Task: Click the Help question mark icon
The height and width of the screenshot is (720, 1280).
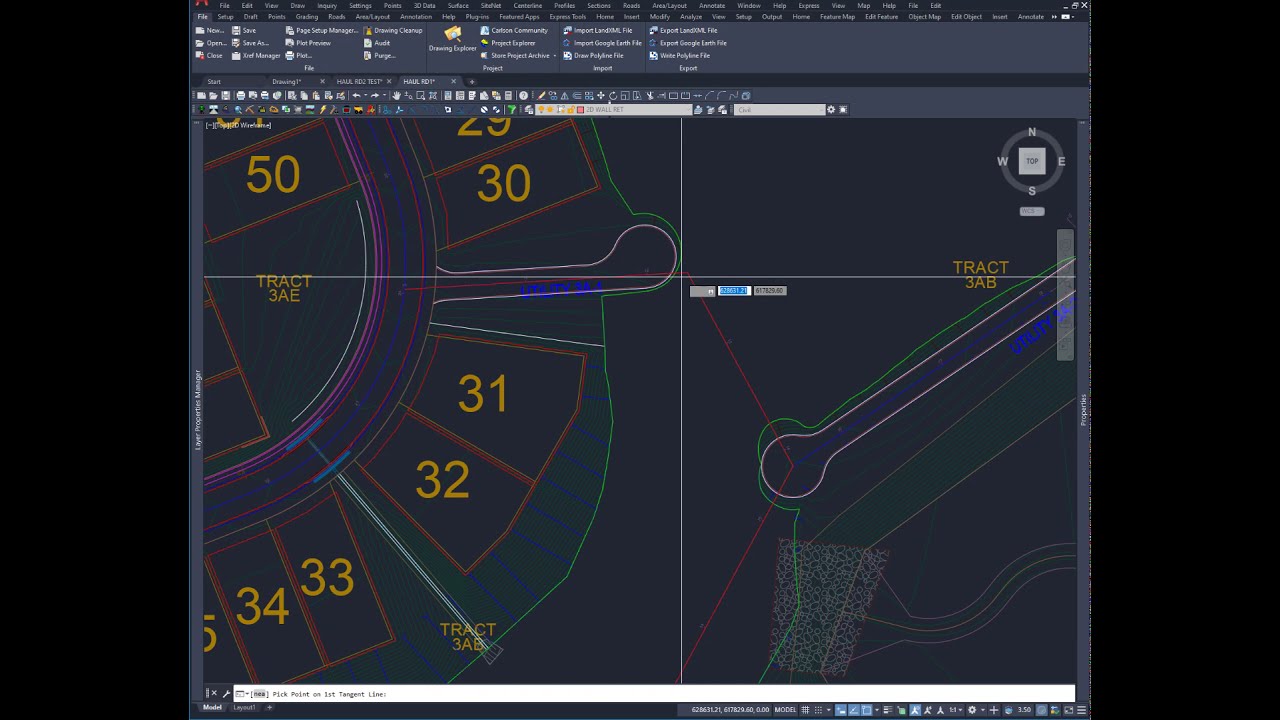Action: coord(523,96)
